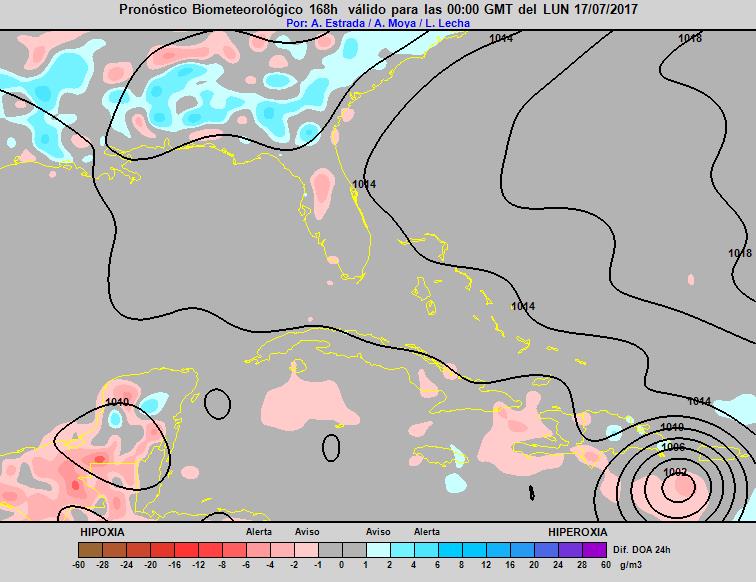Click the 1018 isobar label at the map's right edge

click(x=740, y=253)
